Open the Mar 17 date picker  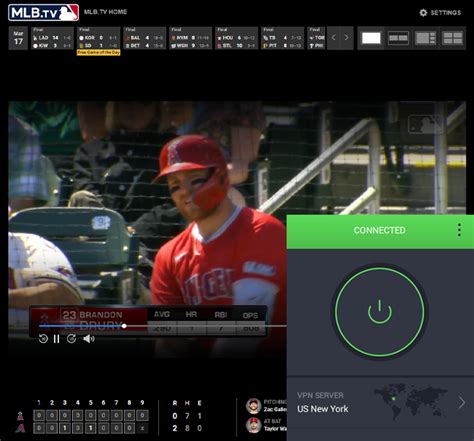pyautogui.click(x=18, y=38)
